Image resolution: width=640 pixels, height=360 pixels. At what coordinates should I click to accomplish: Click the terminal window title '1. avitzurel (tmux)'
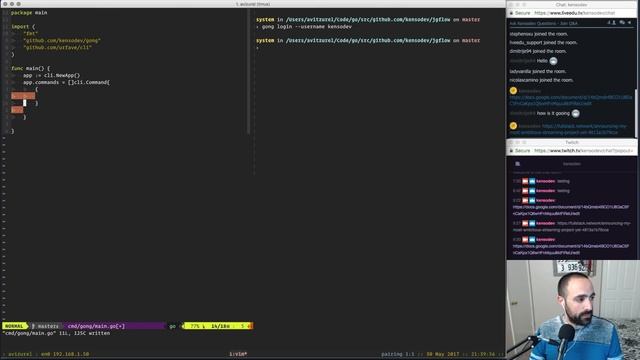(x=253, y=4)
